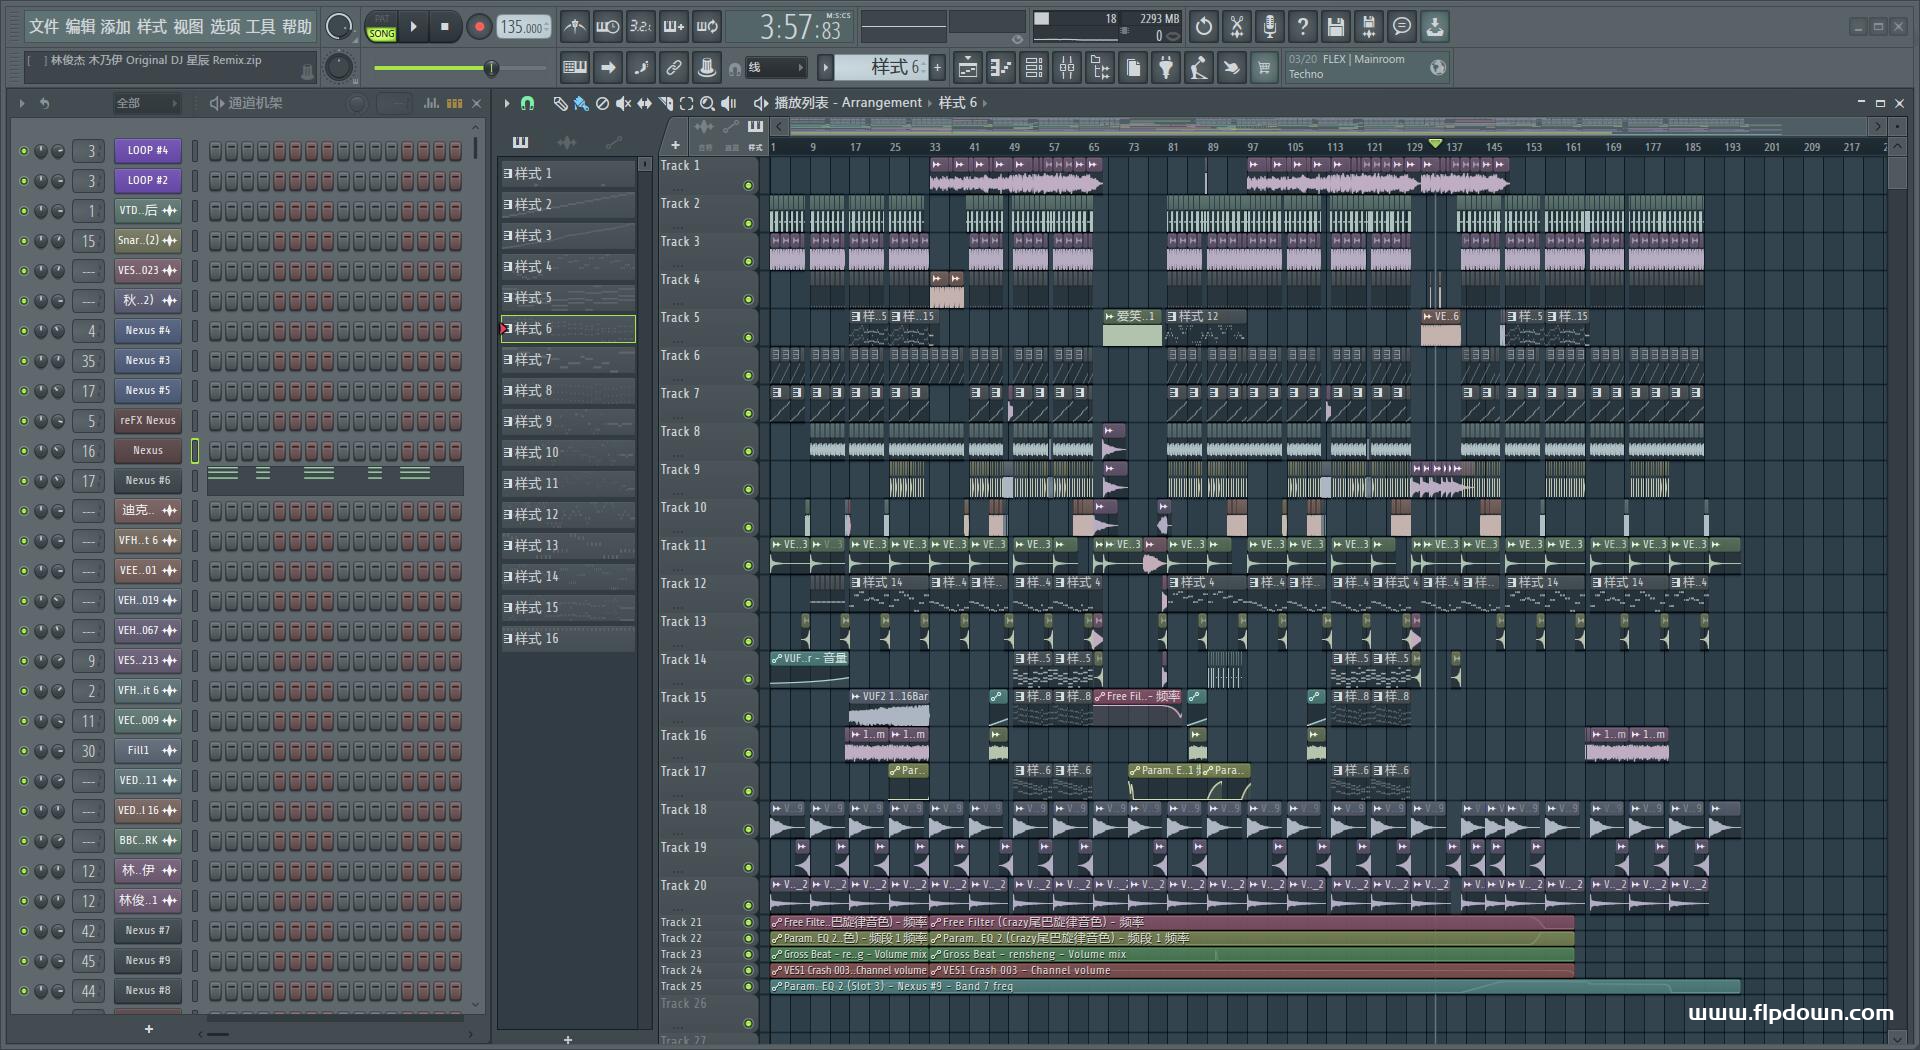Screen dimensions: 1920x1050
Task: Click the undo history circular arrow icon
Action: 1204,27
